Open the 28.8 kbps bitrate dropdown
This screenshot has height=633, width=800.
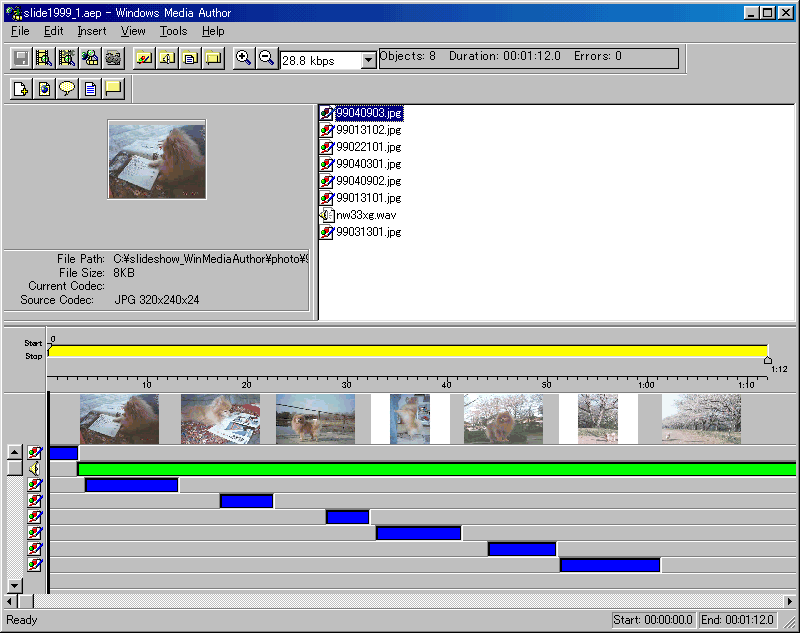tap(367, 61)
